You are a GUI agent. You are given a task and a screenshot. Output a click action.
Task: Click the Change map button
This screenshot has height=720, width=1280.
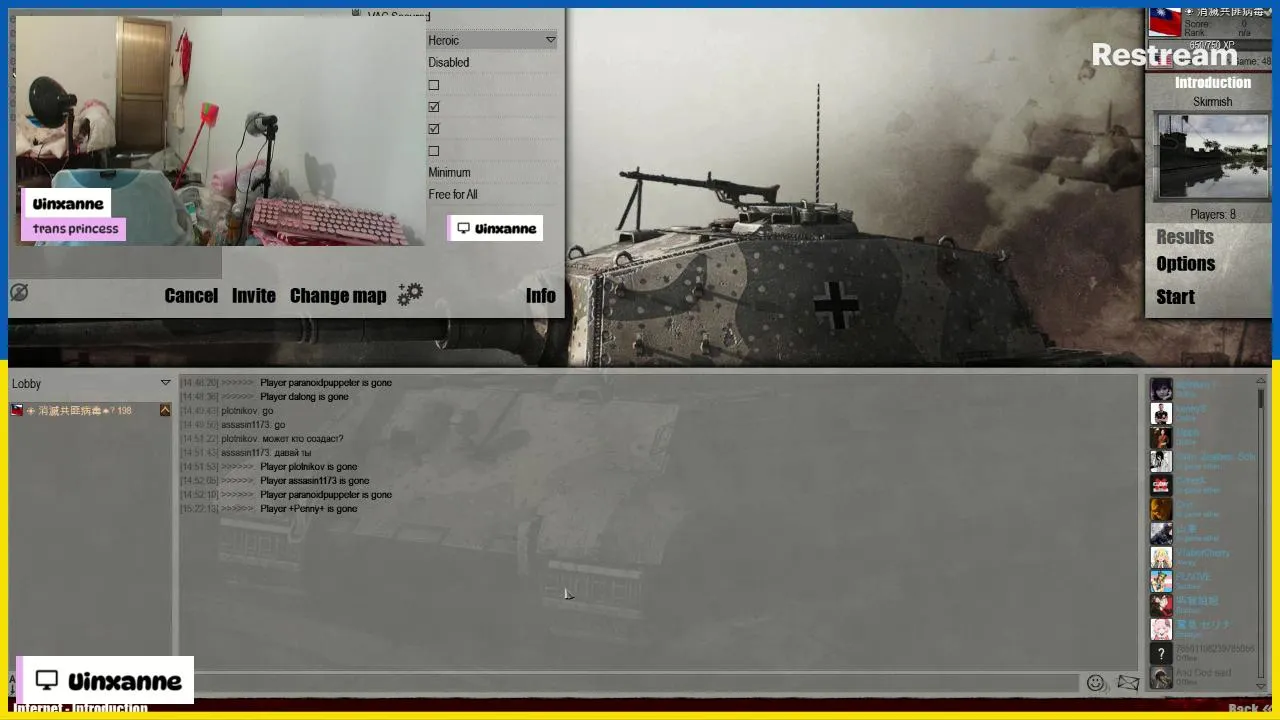pos(337,295)
